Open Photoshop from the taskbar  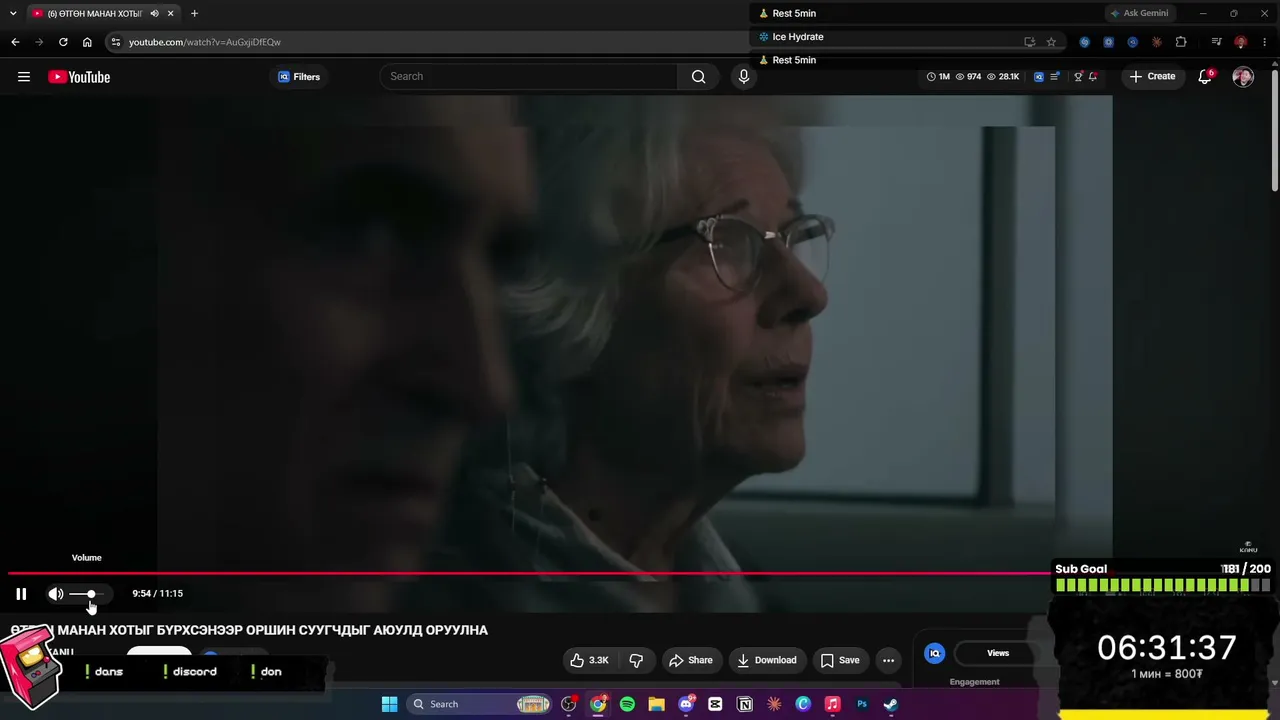tap(861, 704)
